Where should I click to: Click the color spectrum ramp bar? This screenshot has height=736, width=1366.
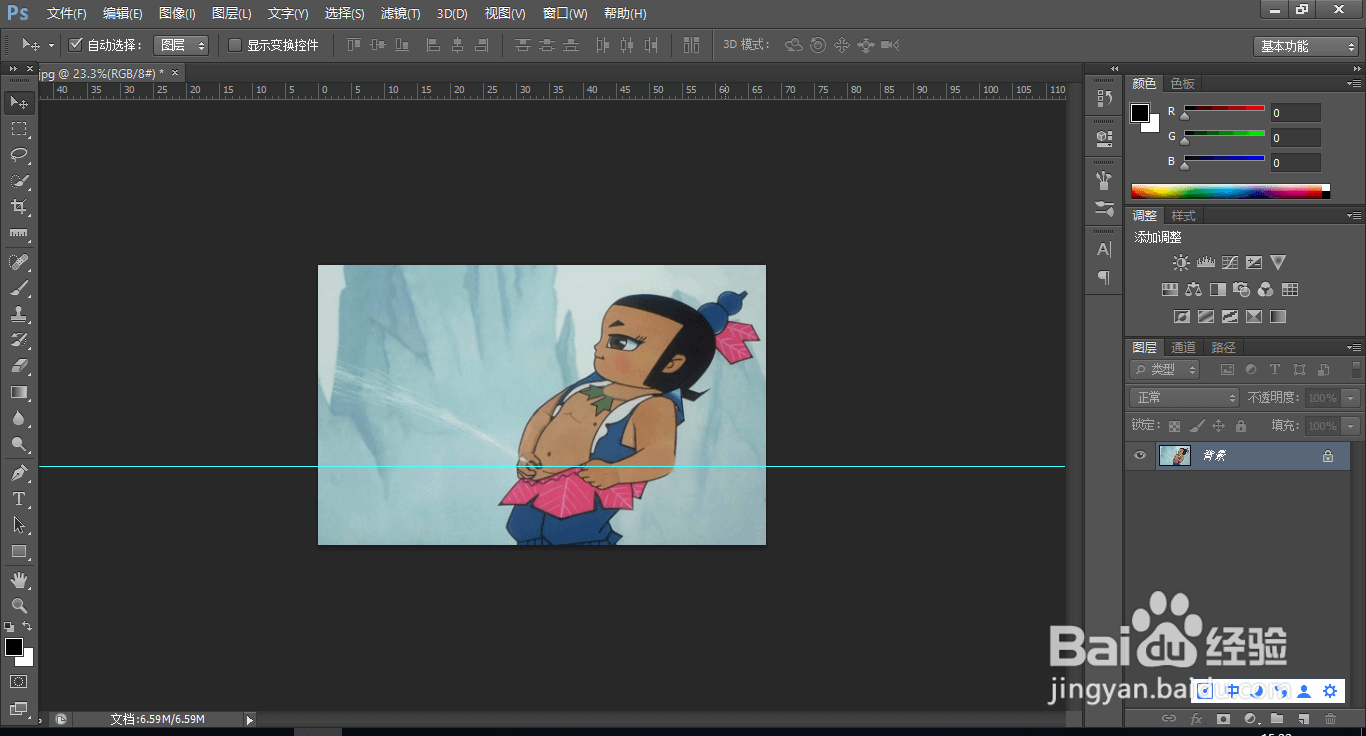coord(1230,192)
